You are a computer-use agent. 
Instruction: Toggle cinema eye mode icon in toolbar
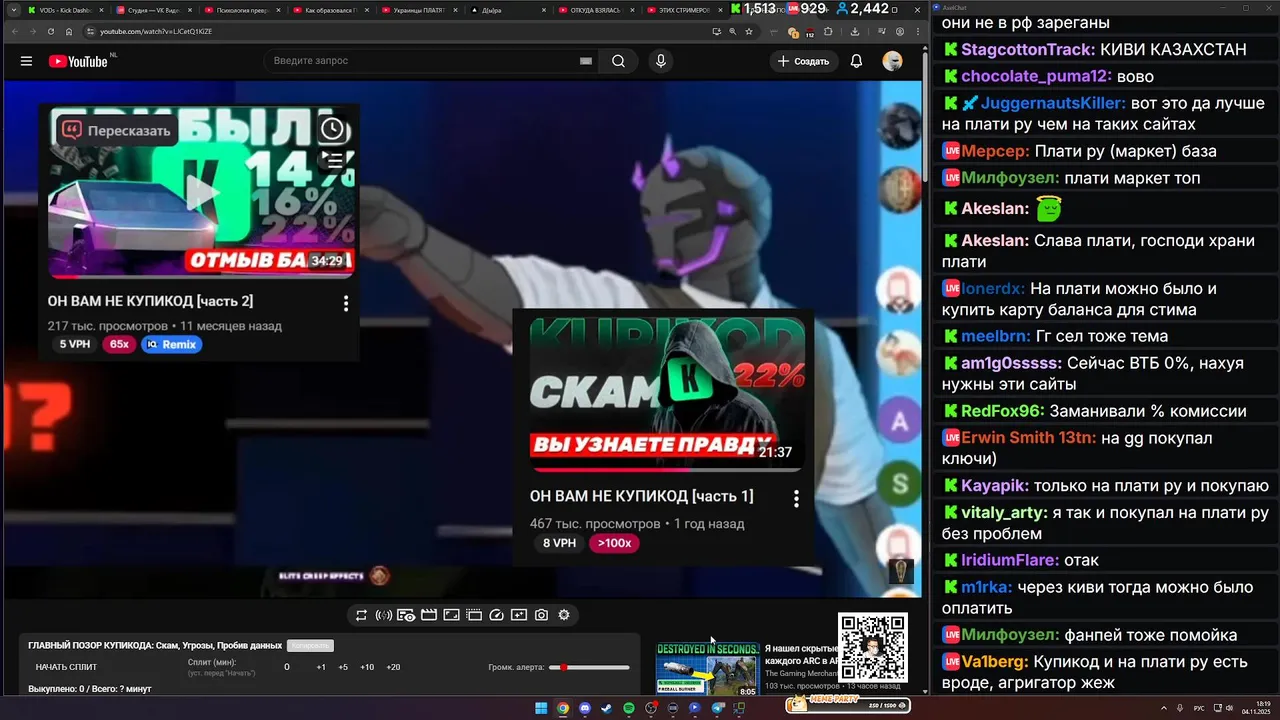[406, 615]
